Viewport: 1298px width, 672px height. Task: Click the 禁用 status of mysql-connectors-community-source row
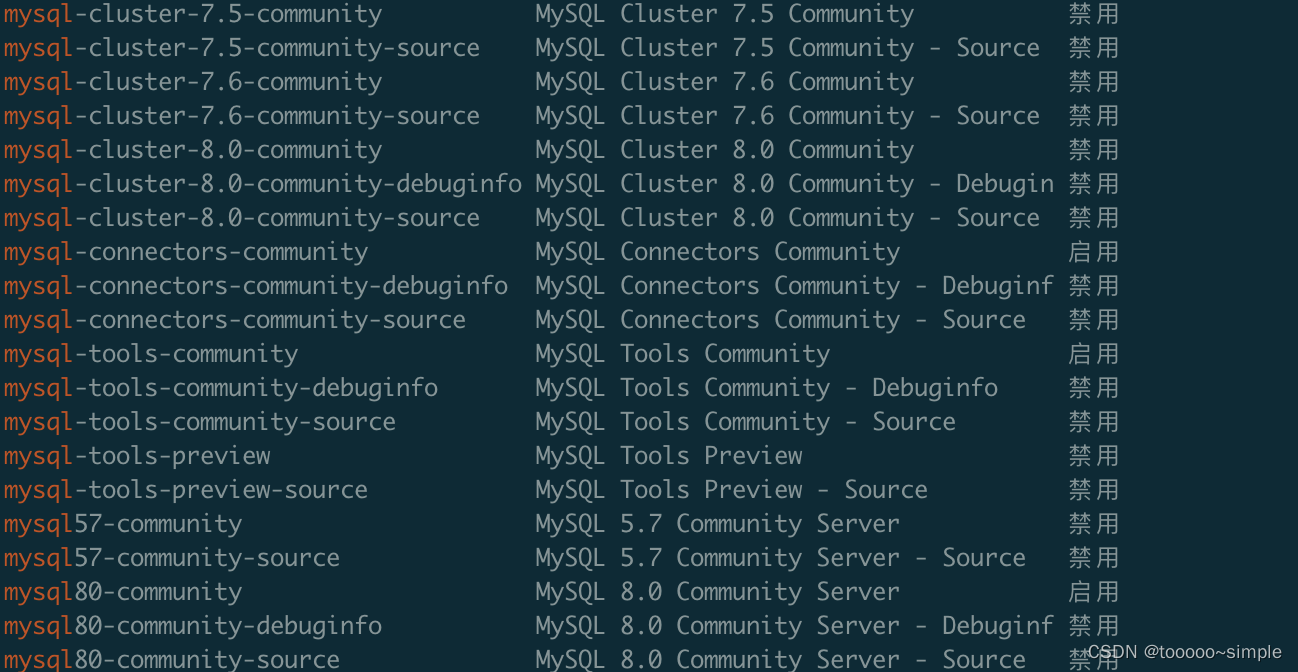pos(1093,320)
